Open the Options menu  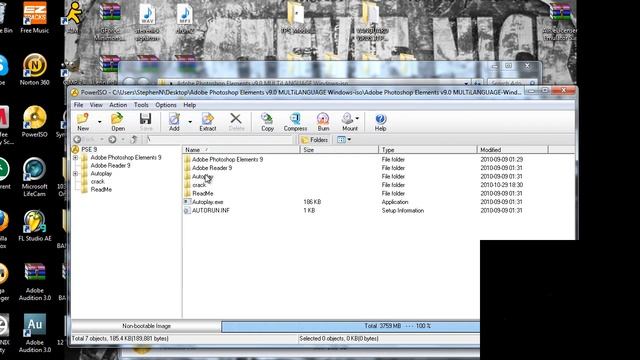click(166, 105)
